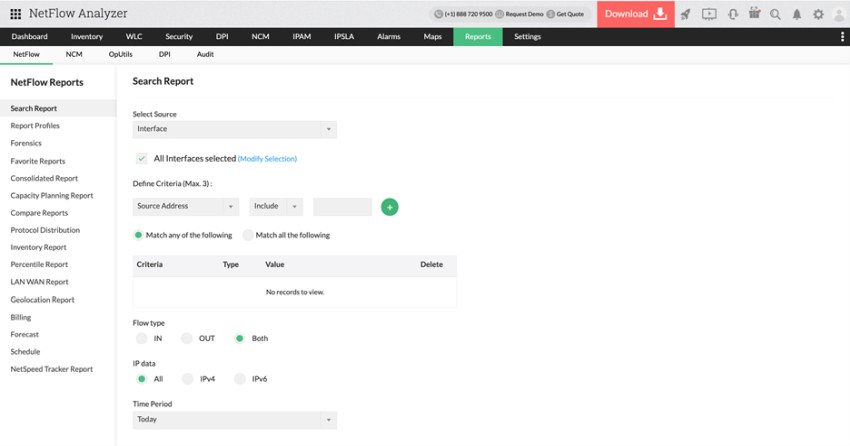Open the DPI menu in the main navigation
850x446 pixels.
click(x=222, y=36)
